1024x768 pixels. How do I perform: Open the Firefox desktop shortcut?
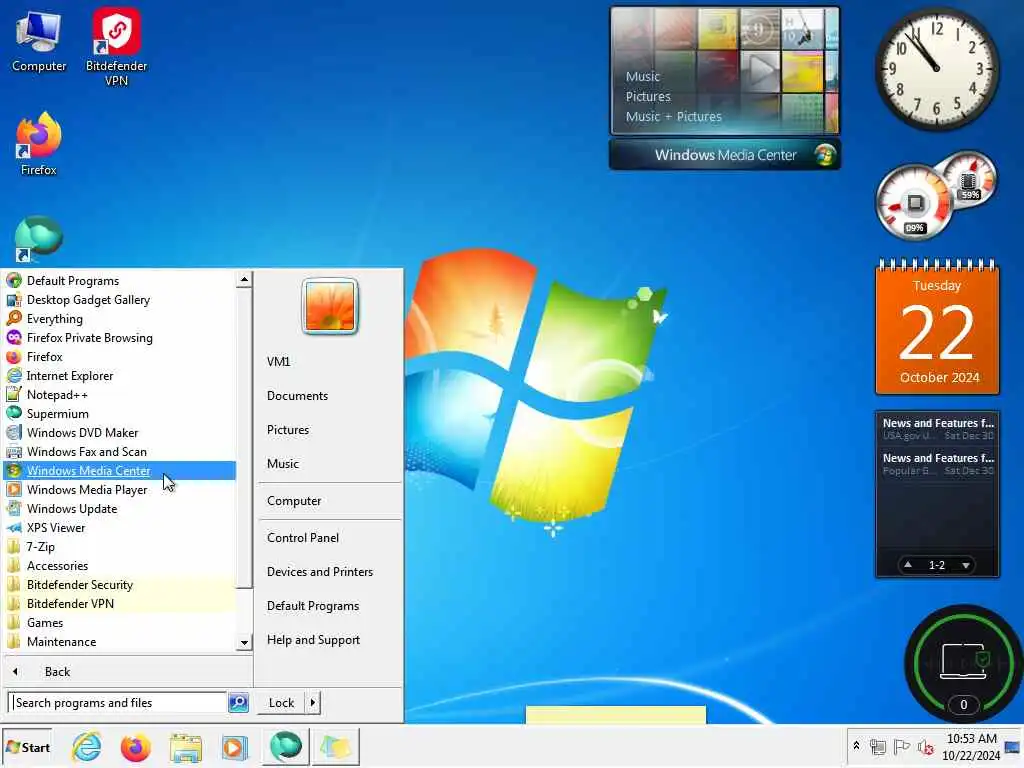[39, 144]
